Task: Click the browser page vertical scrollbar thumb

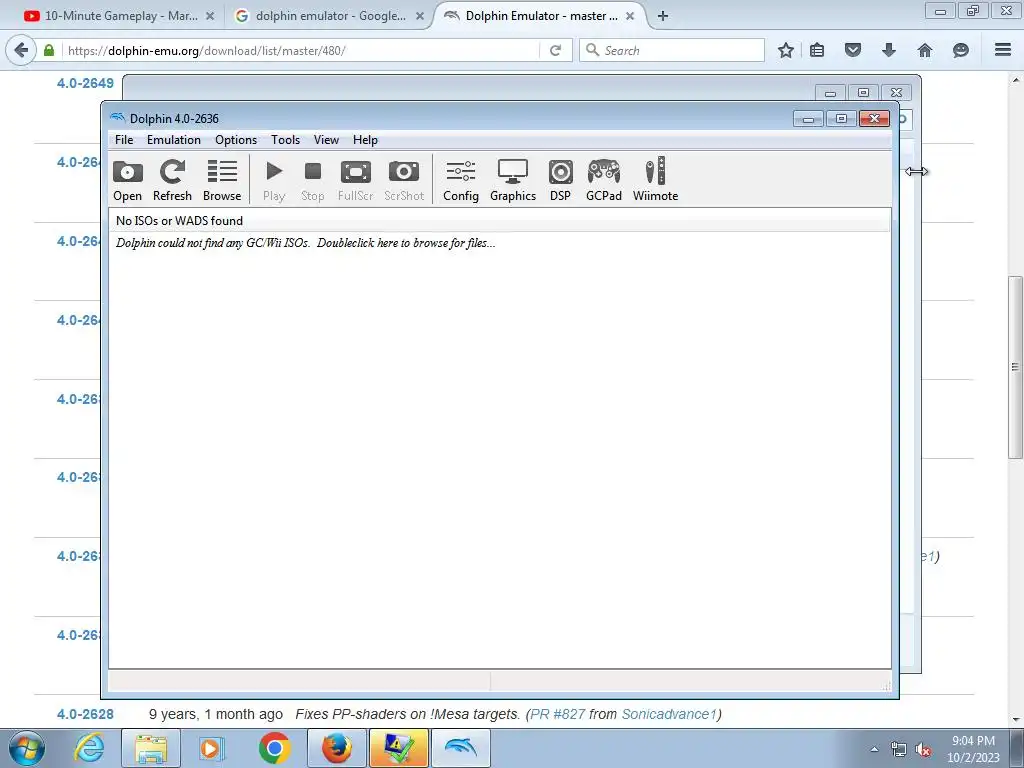Action: point(1015,367)
